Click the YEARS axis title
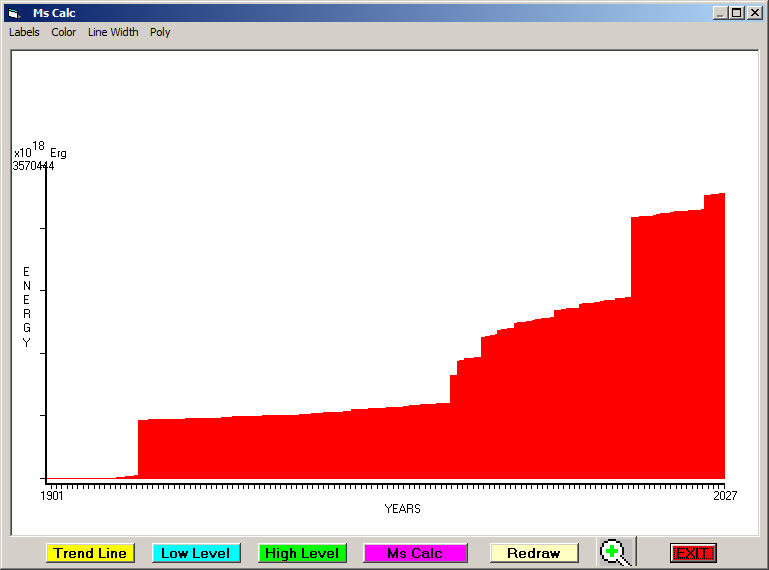The image size is (769, 570). pyautogui.click(x=402, y=509)
